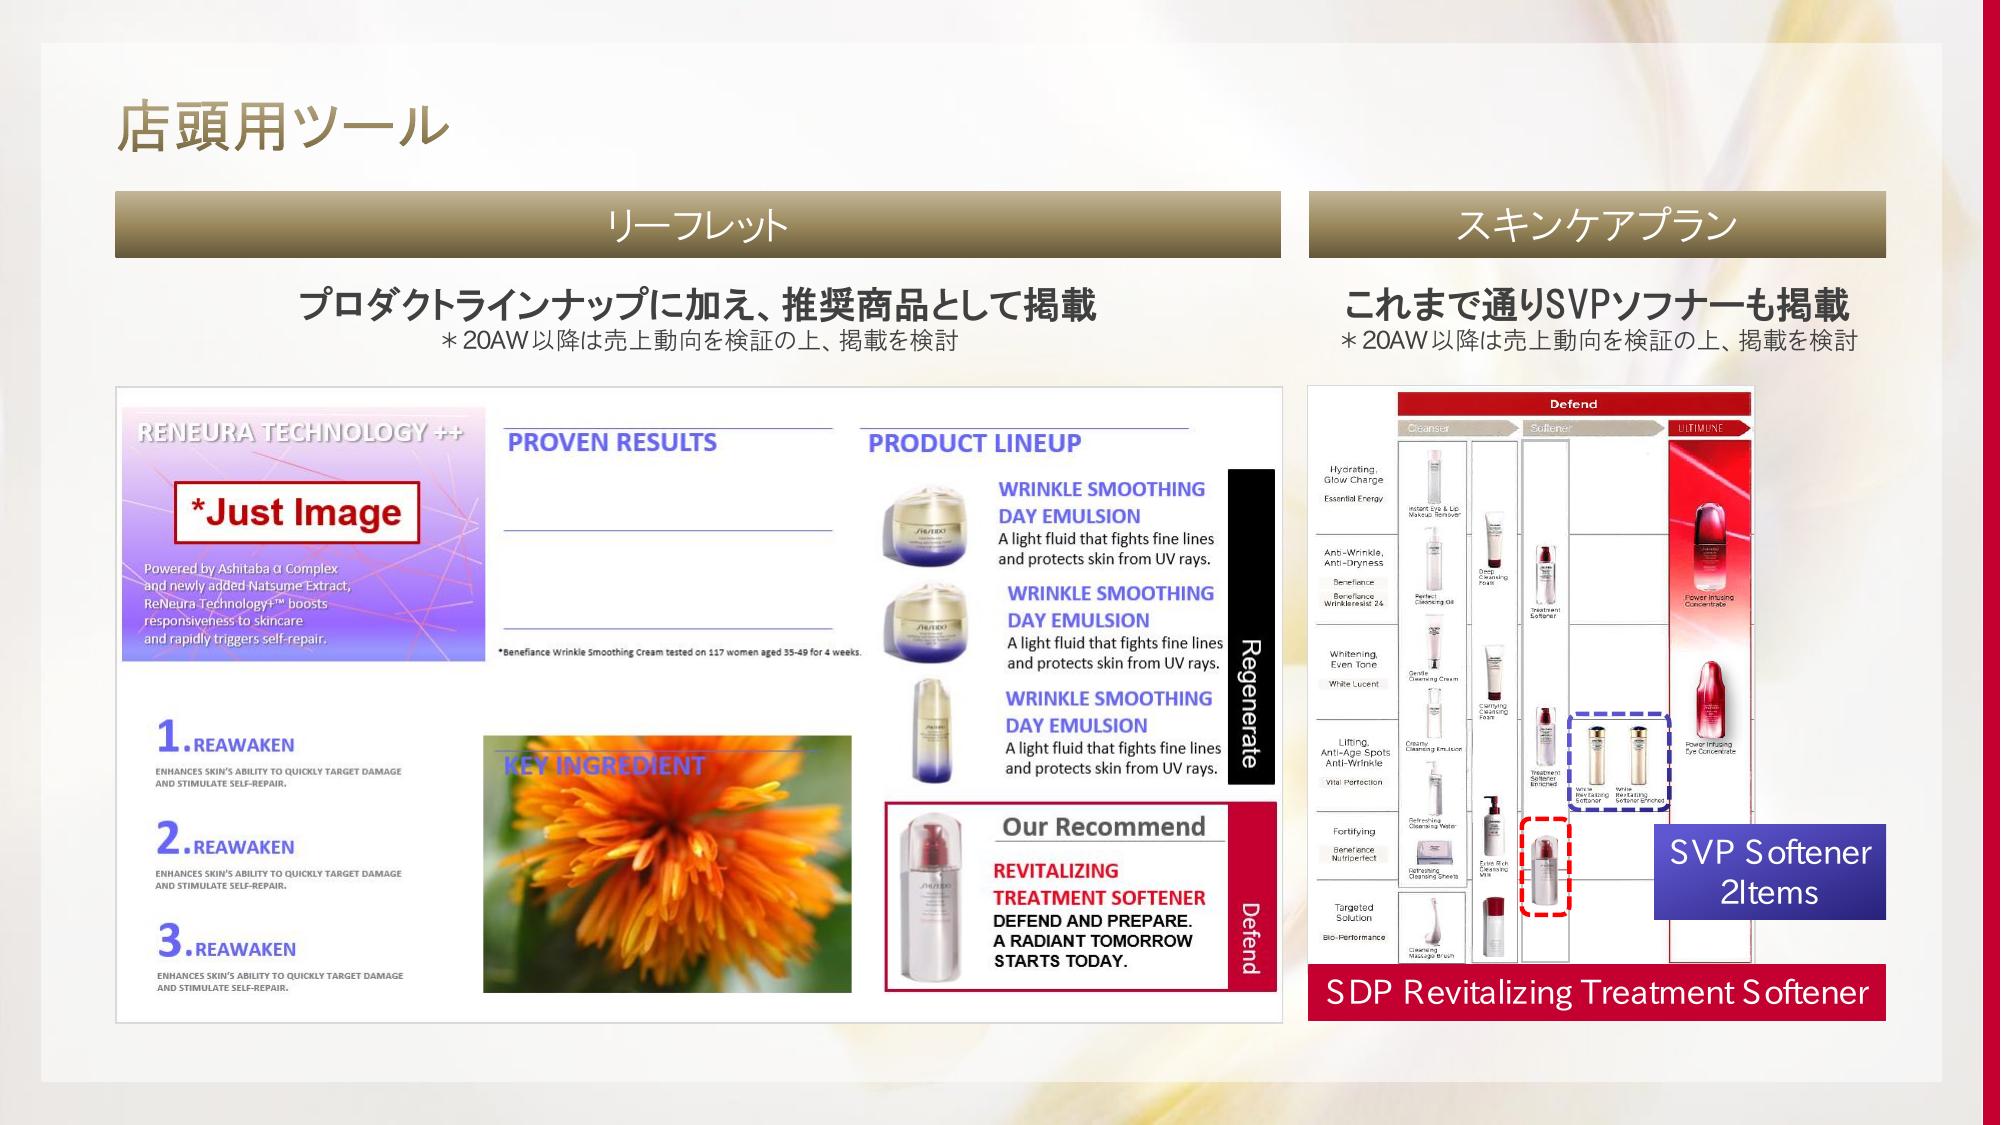Click the softener bottle image in Our Recommend
2001x1125 pixels.
click(931, 898)
